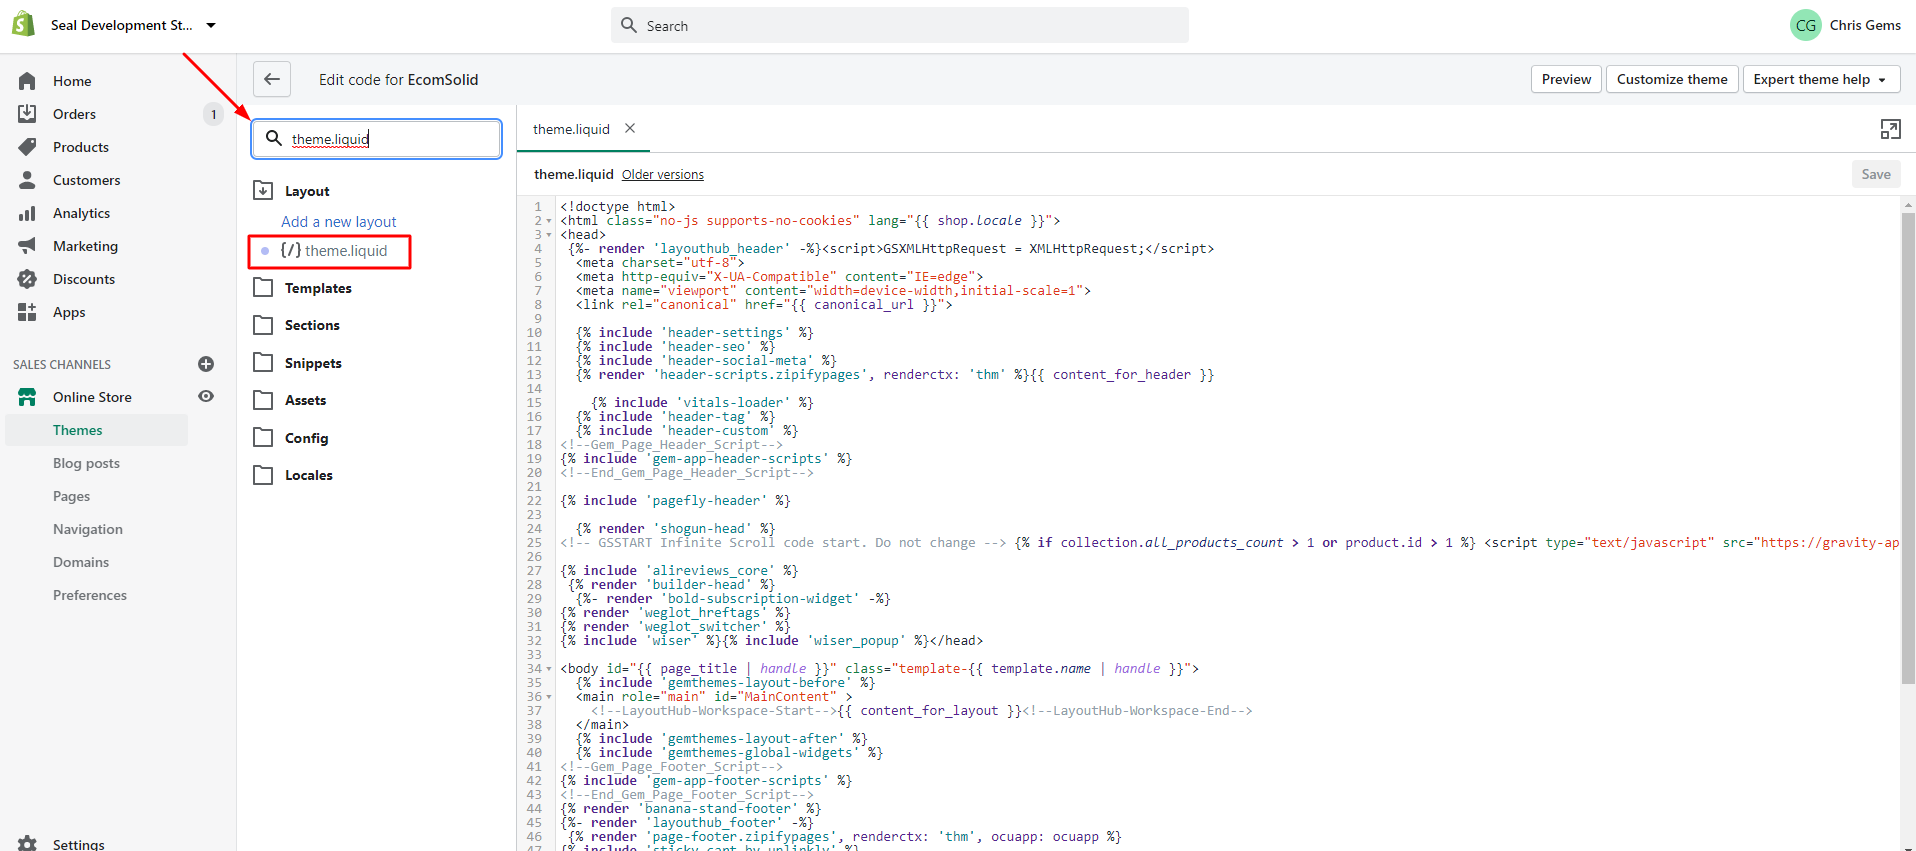Image resolution: width=1916 pixels, height=851 pixels.
Task: Select Themes under Online Store
Action: point(78,430)
